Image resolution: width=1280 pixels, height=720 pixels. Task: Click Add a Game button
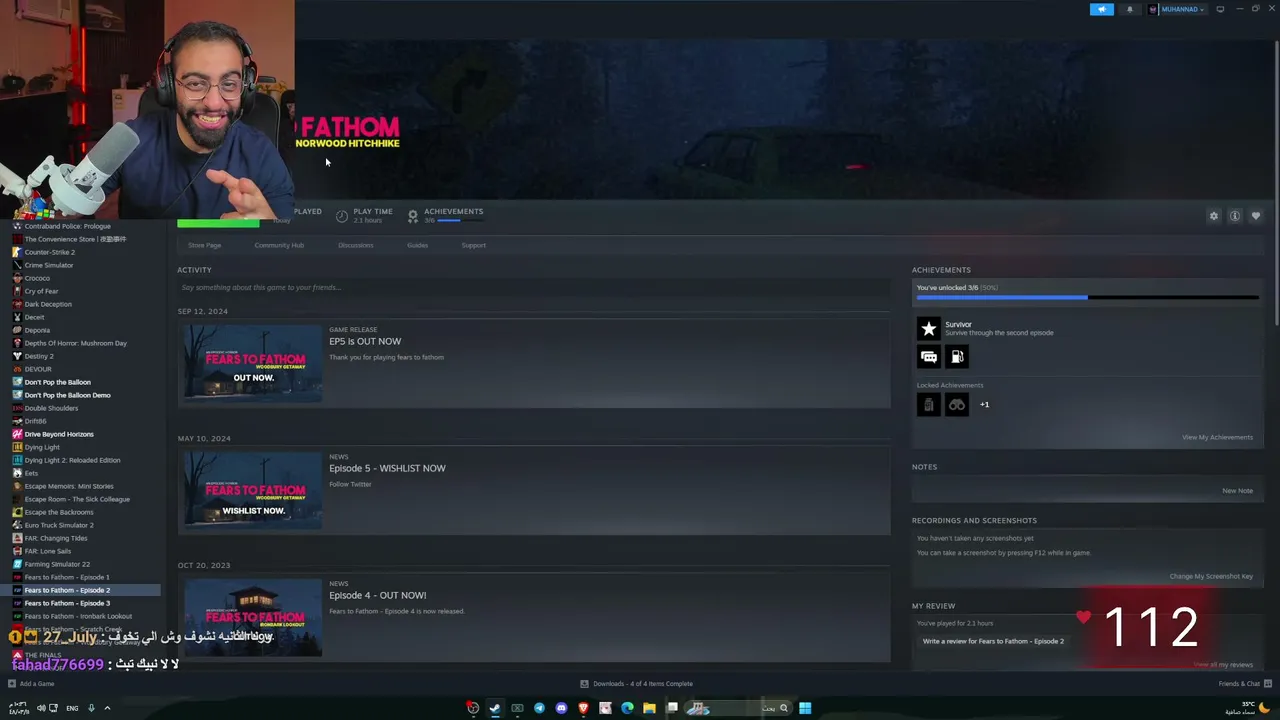(31, 684)
